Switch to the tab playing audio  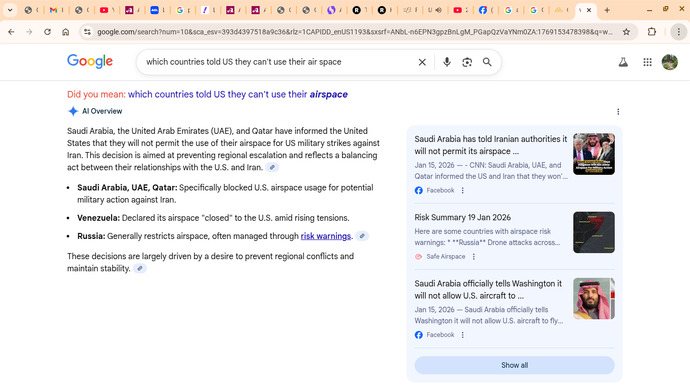coord(435,10)
